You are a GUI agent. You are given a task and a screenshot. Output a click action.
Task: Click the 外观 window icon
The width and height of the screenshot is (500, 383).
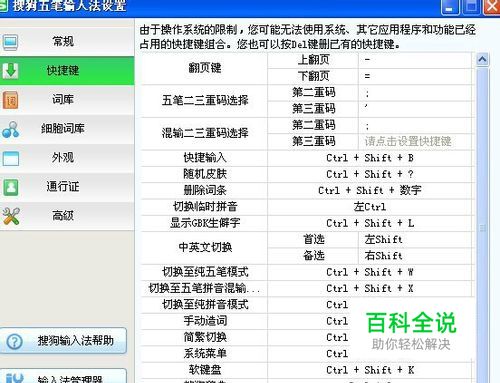click(x=11, y=158)
